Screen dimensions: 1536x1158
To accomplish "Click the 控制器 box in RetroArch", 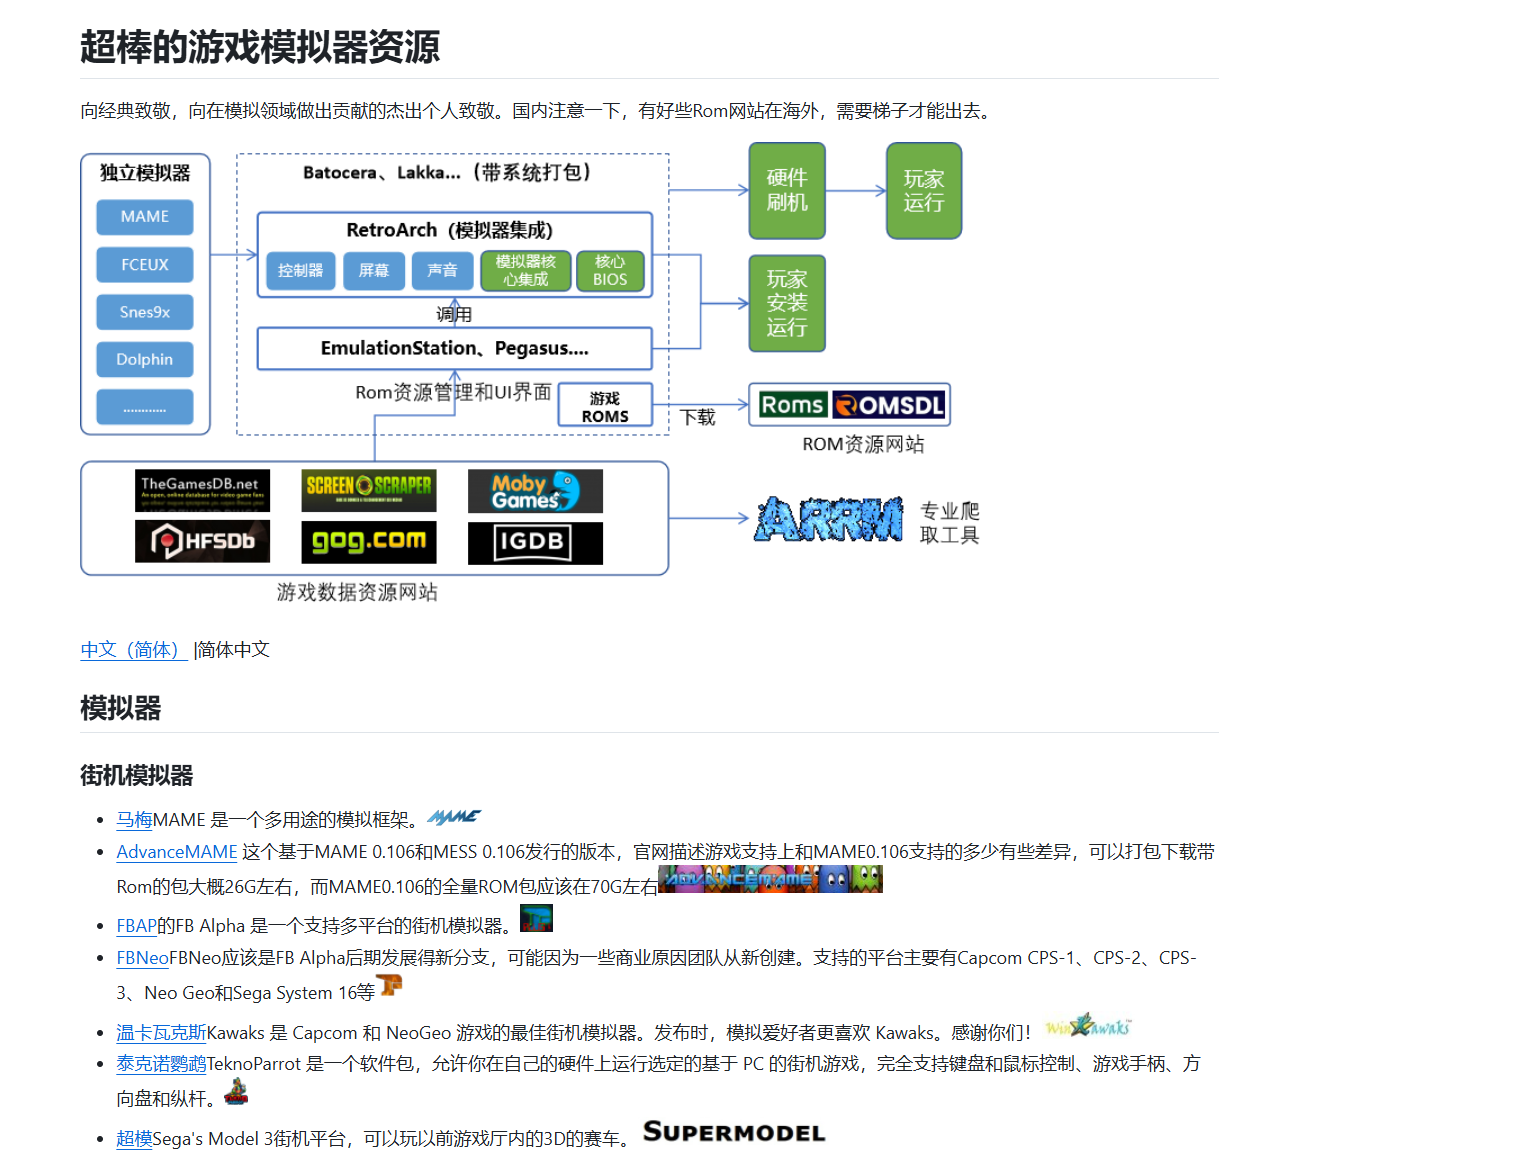I will [301, 271].
